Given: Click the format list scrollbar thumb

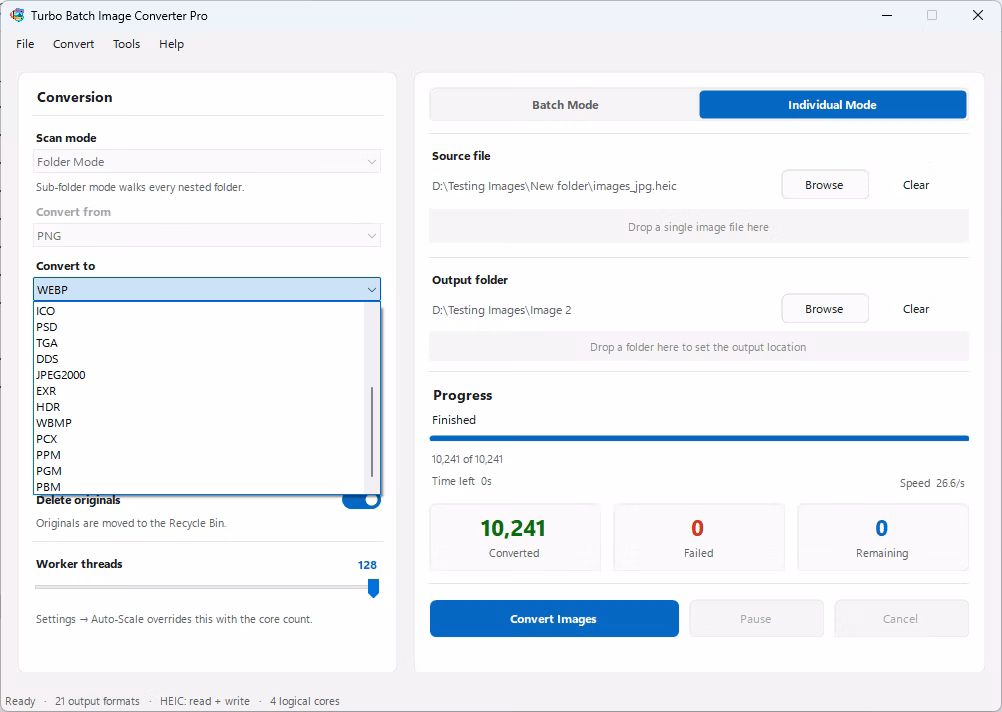Looking at the screenshot, I should tap(372, 431).
